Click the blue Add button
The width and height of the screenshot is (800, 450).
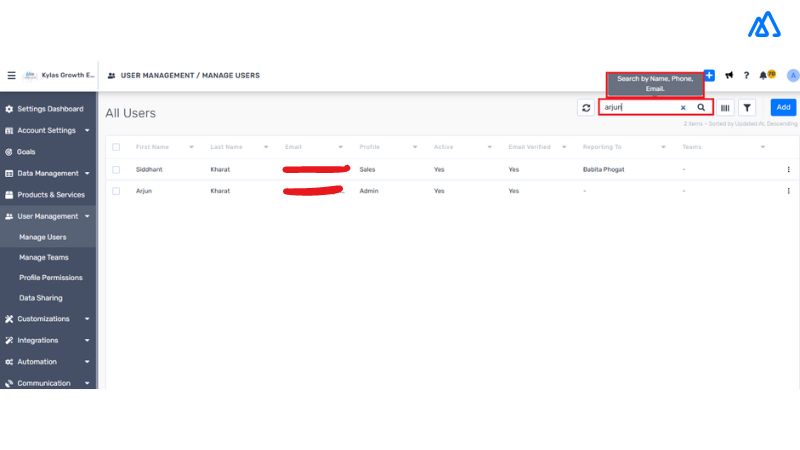click(x=783, y=107)
